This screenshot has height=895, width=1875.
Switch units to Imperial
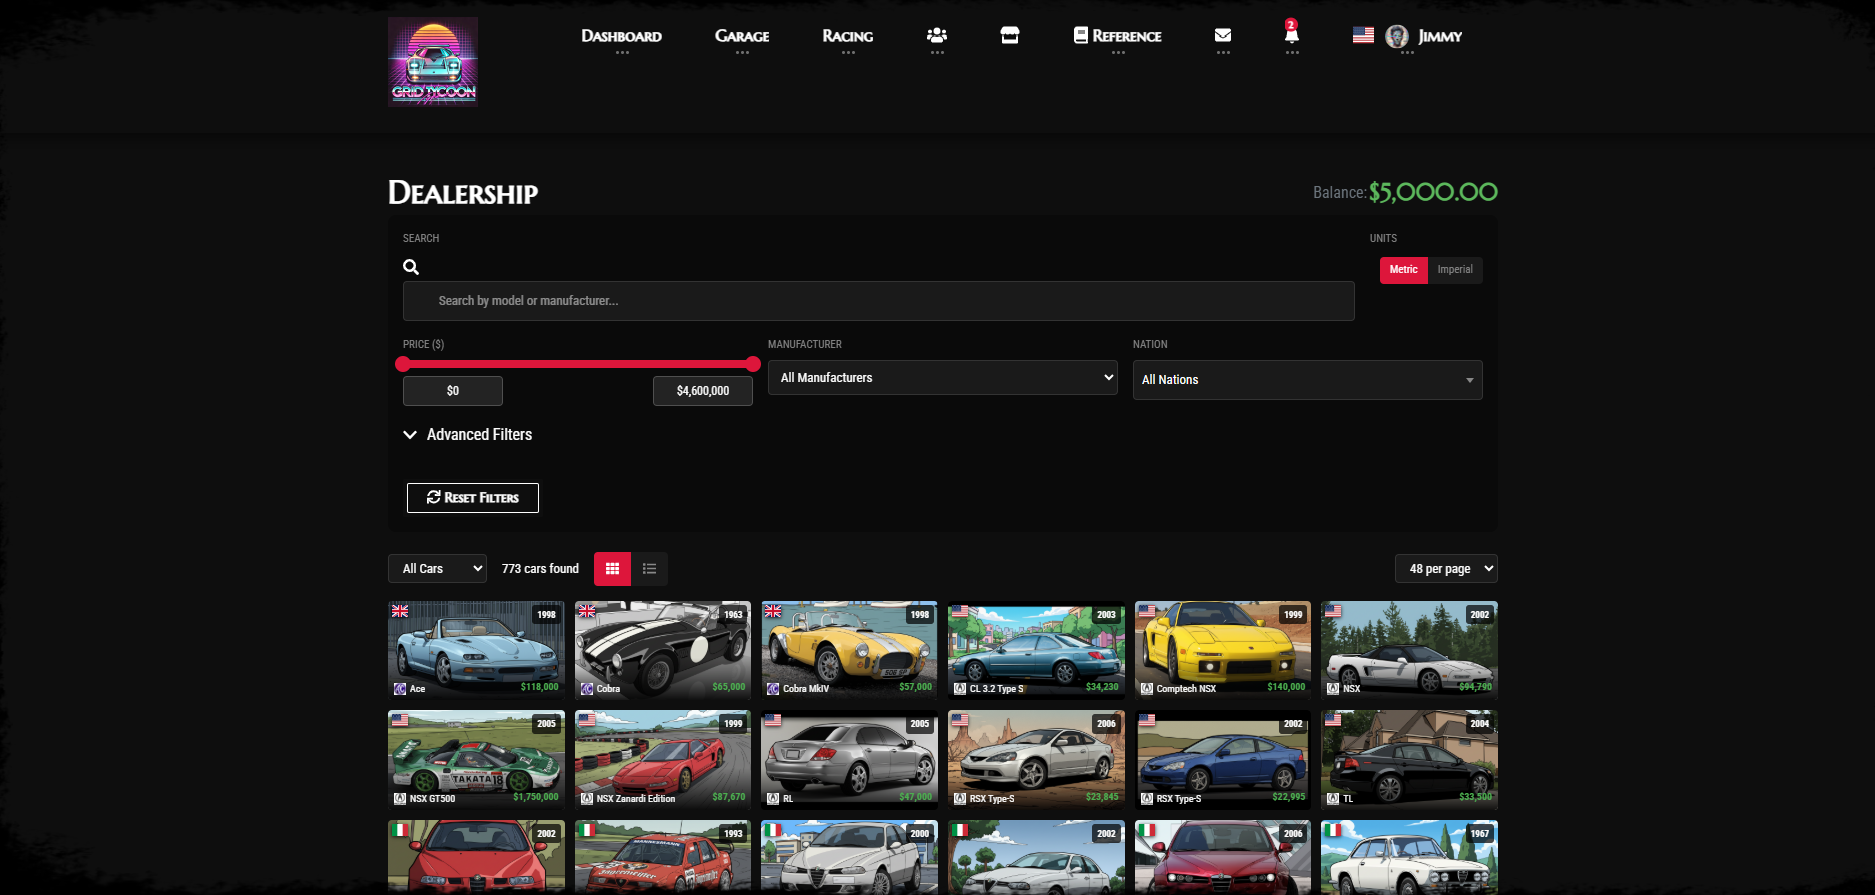pyautogui.click(x=1454, y=270)
